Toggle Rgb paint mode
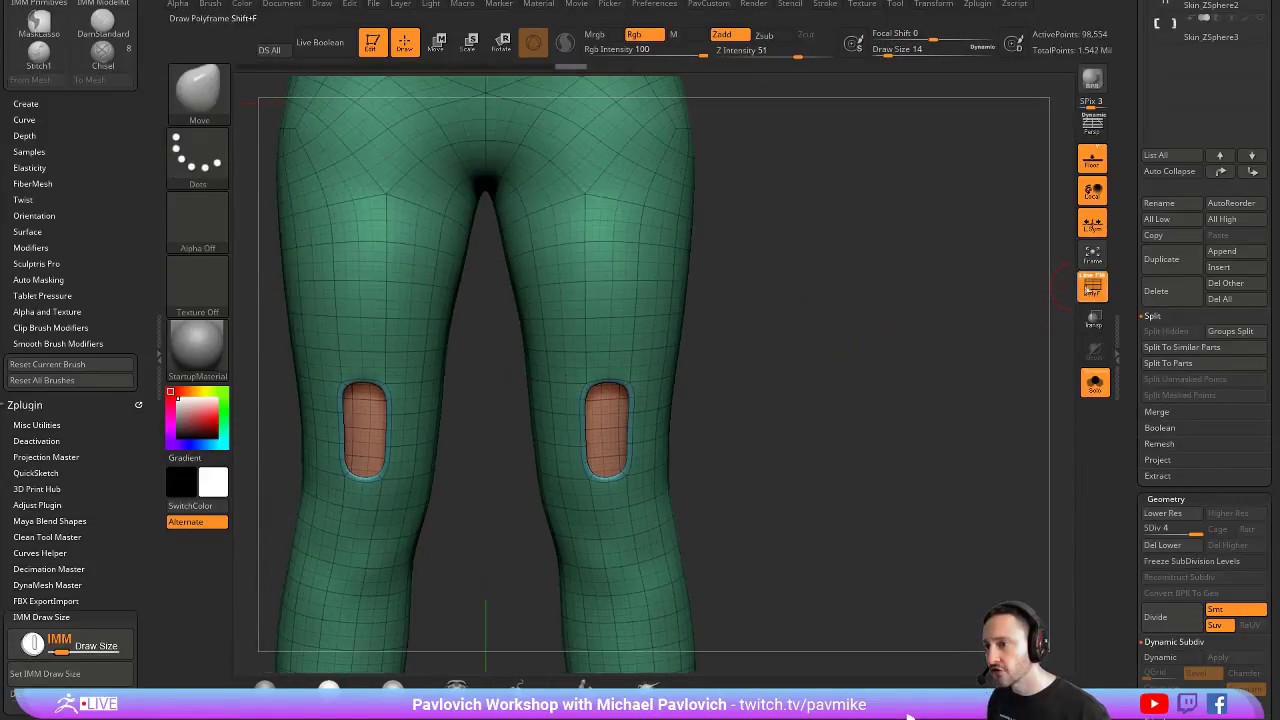The width and height of the screenshot is (1280, 720). pos(644,35)
